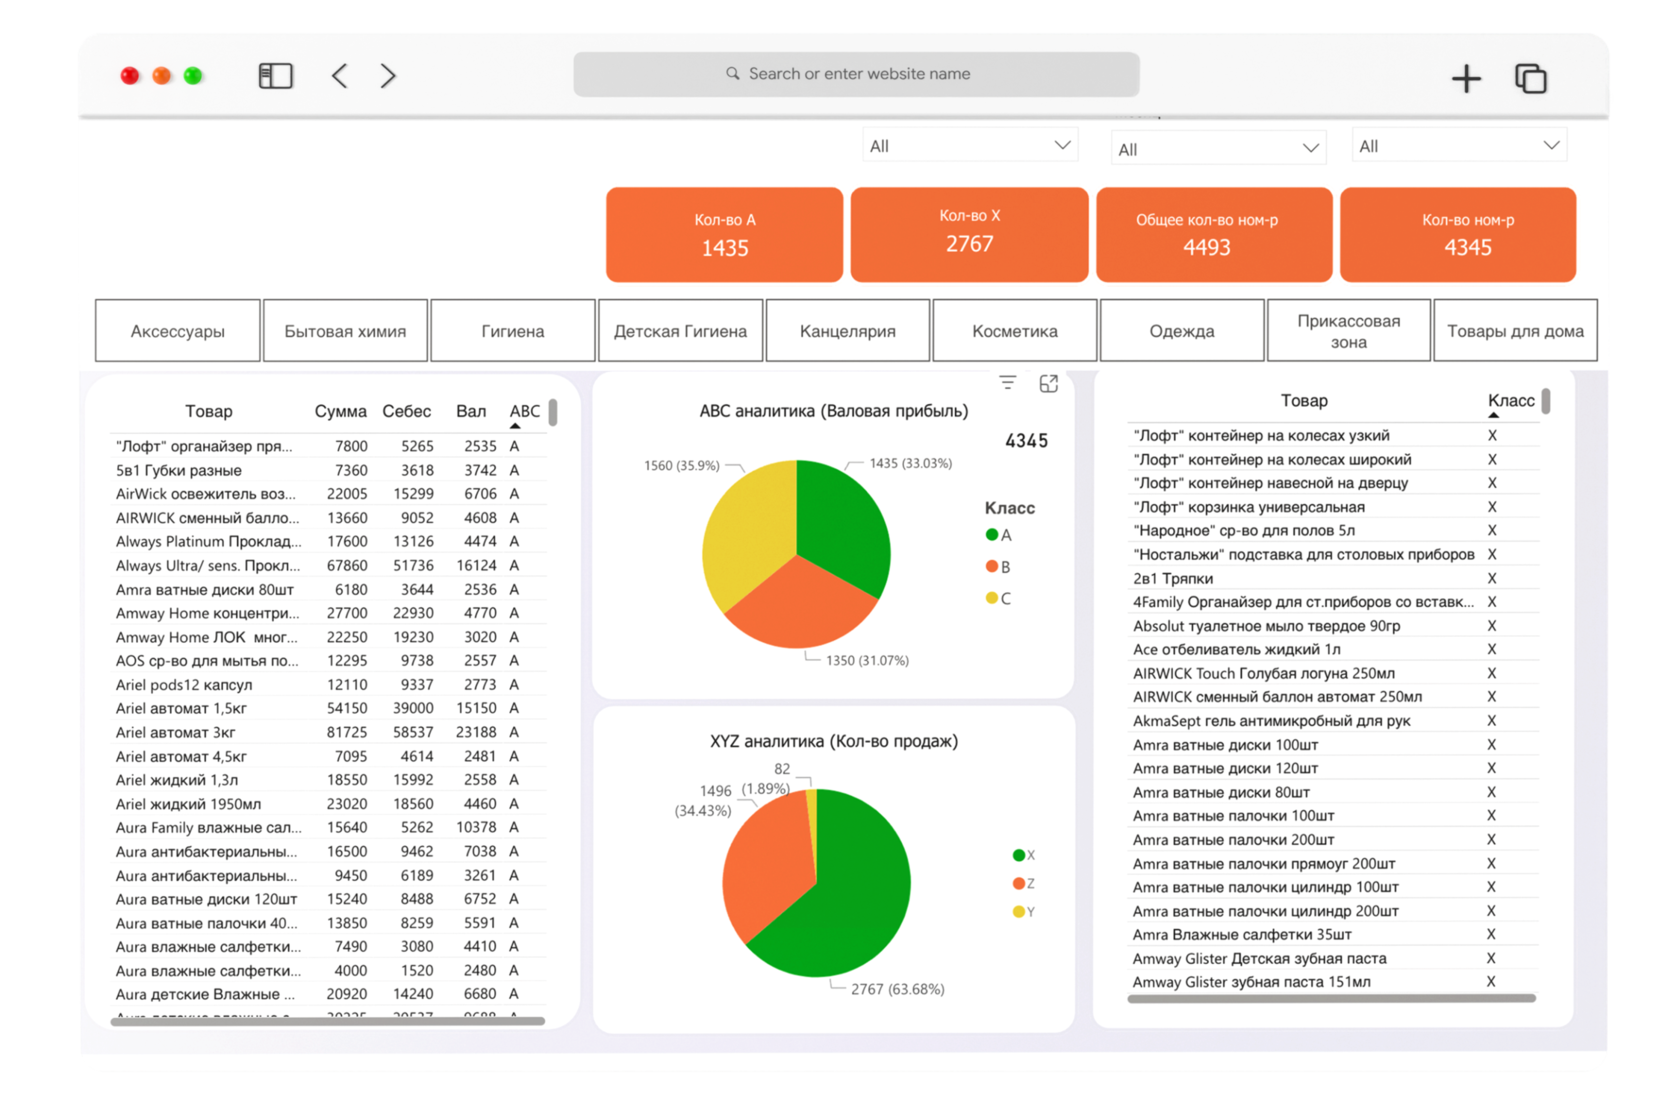Show tab overview icon
This screenshot has width=1680, height=1120.
click(x=1530, y=78)
